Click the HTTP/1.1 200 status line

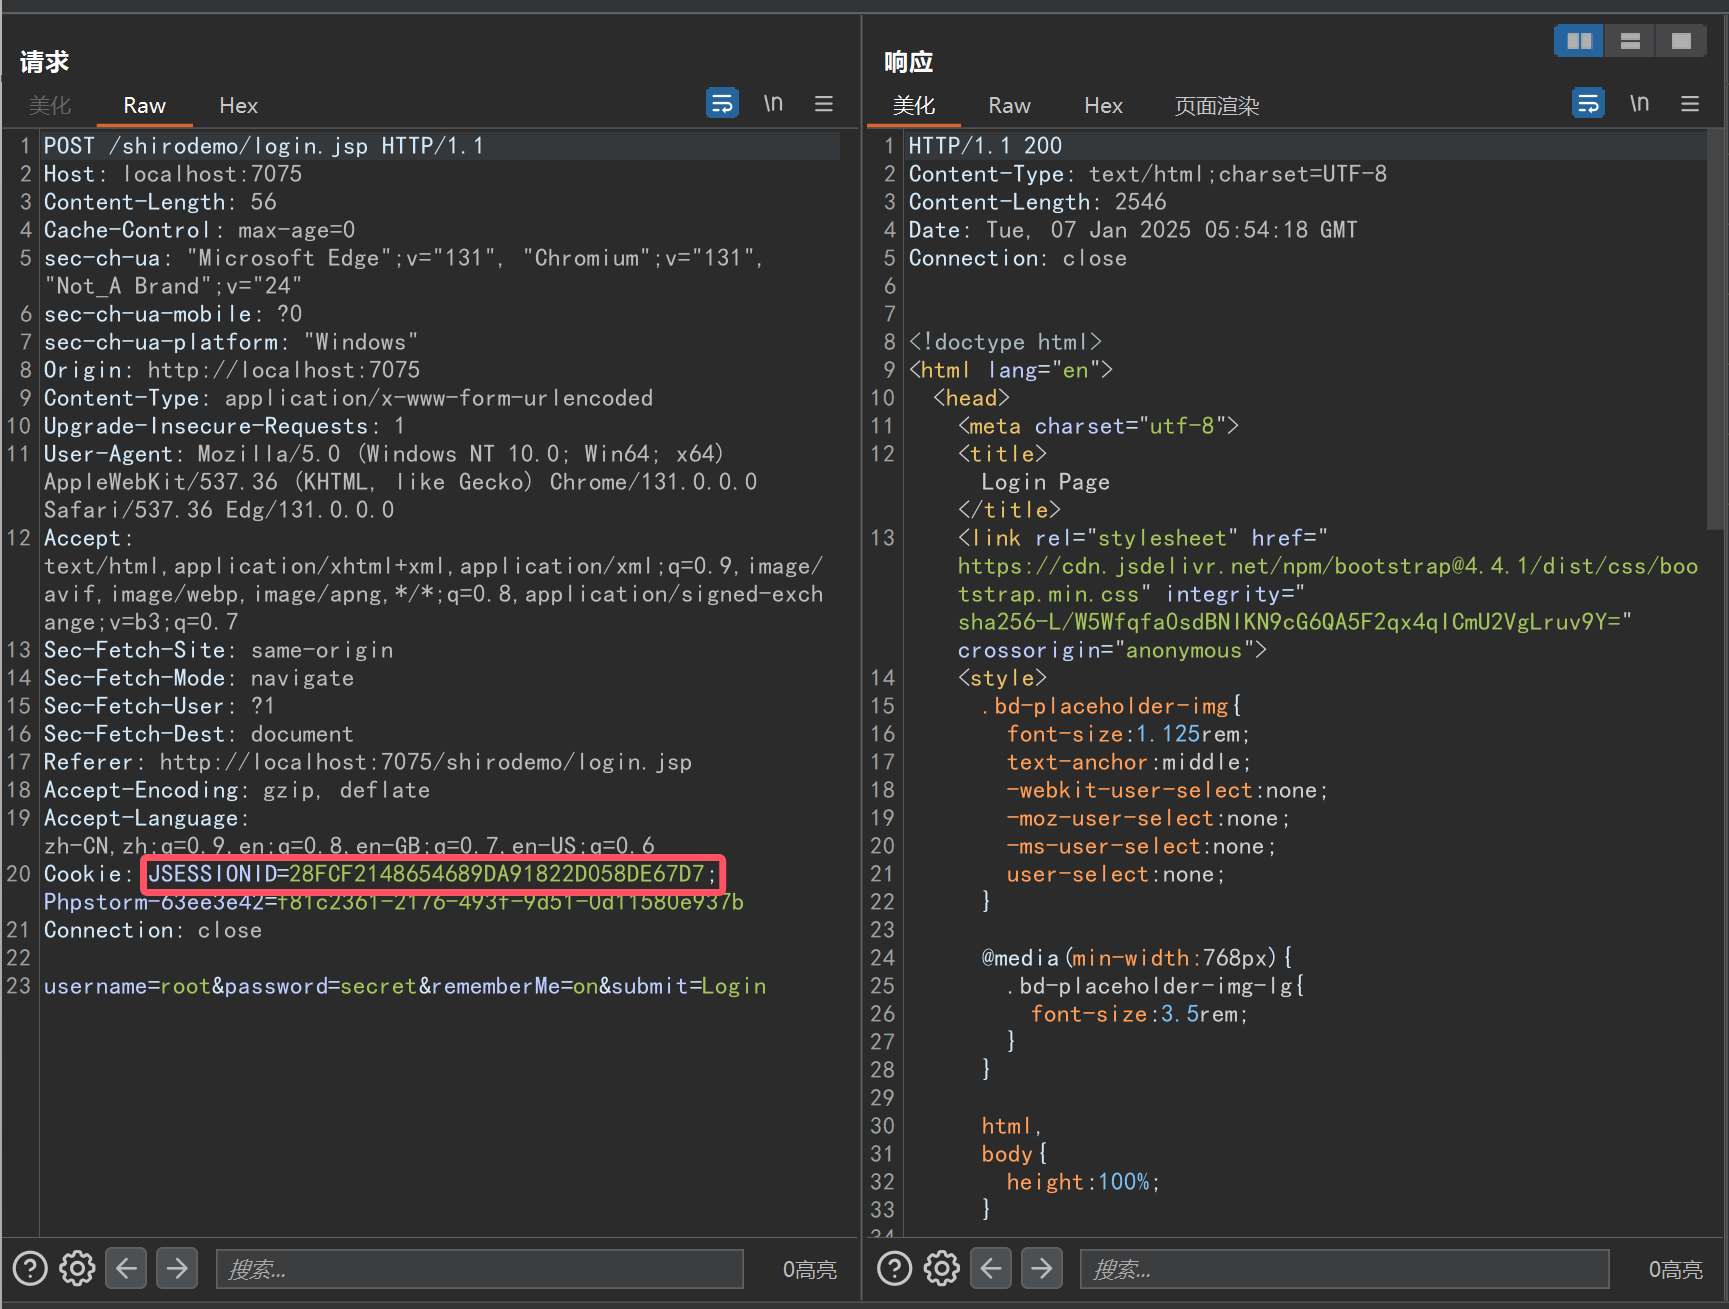coord(985,146)
